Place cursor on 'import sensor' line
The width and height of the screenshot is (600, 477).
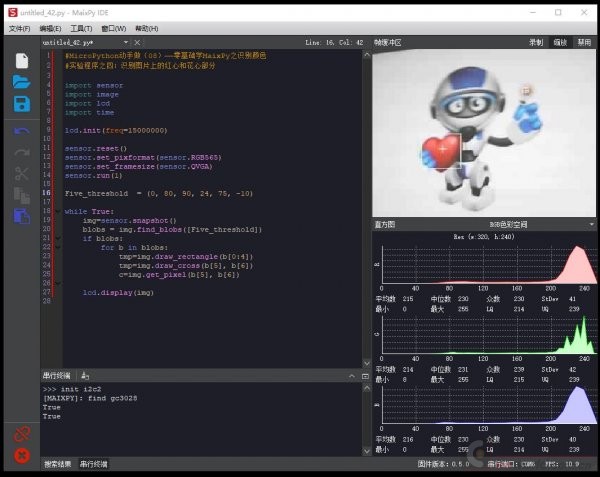[94, 86]
